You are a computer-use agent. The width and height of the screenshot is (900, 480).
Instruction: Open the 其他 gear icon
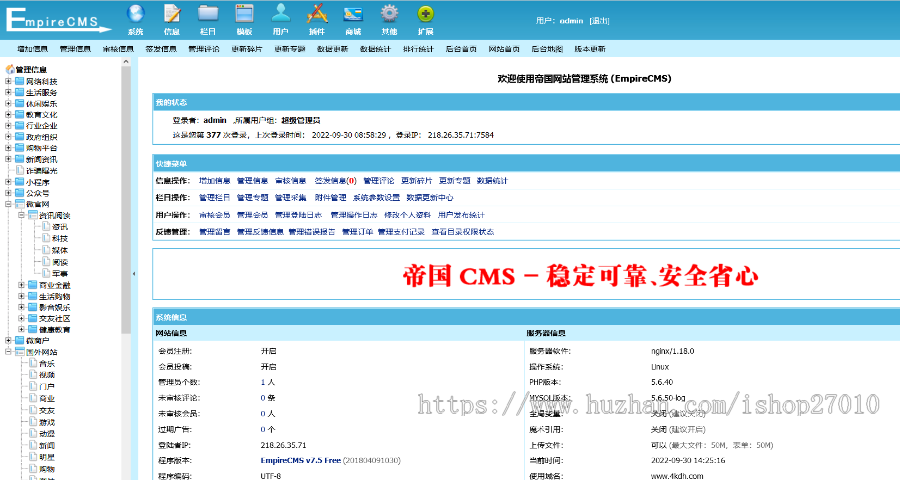pos(389,14)
